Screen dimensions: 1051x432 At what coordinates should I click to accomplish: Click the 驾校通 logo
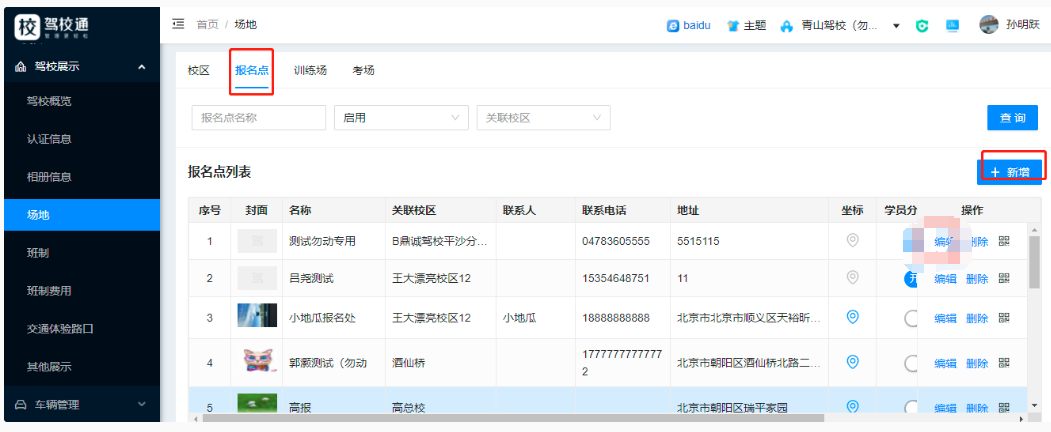52,26
